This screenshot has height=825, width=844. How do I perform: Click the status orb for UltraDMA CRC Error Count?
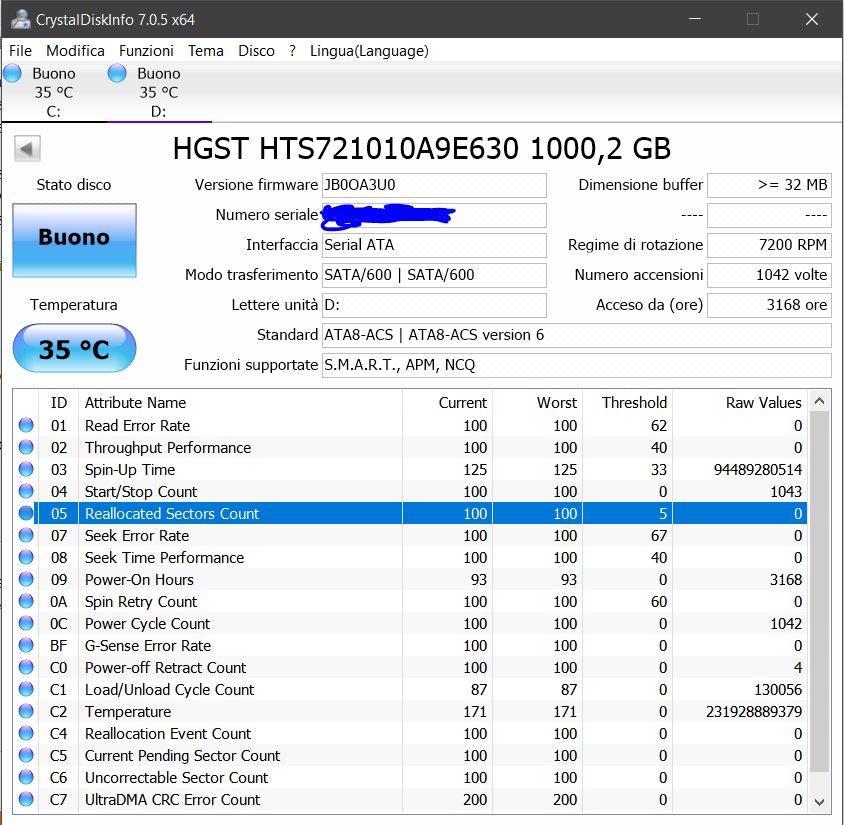26,799
